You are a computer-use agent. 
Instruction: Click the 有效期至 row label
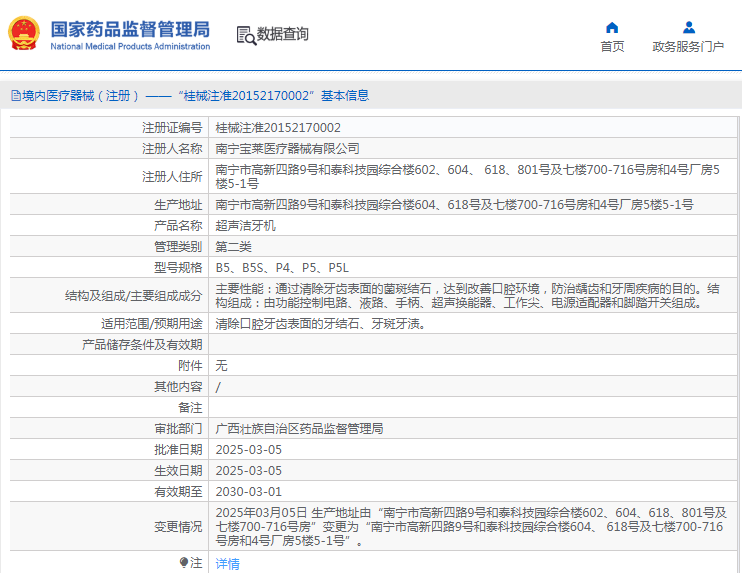[x=178, y=492]
